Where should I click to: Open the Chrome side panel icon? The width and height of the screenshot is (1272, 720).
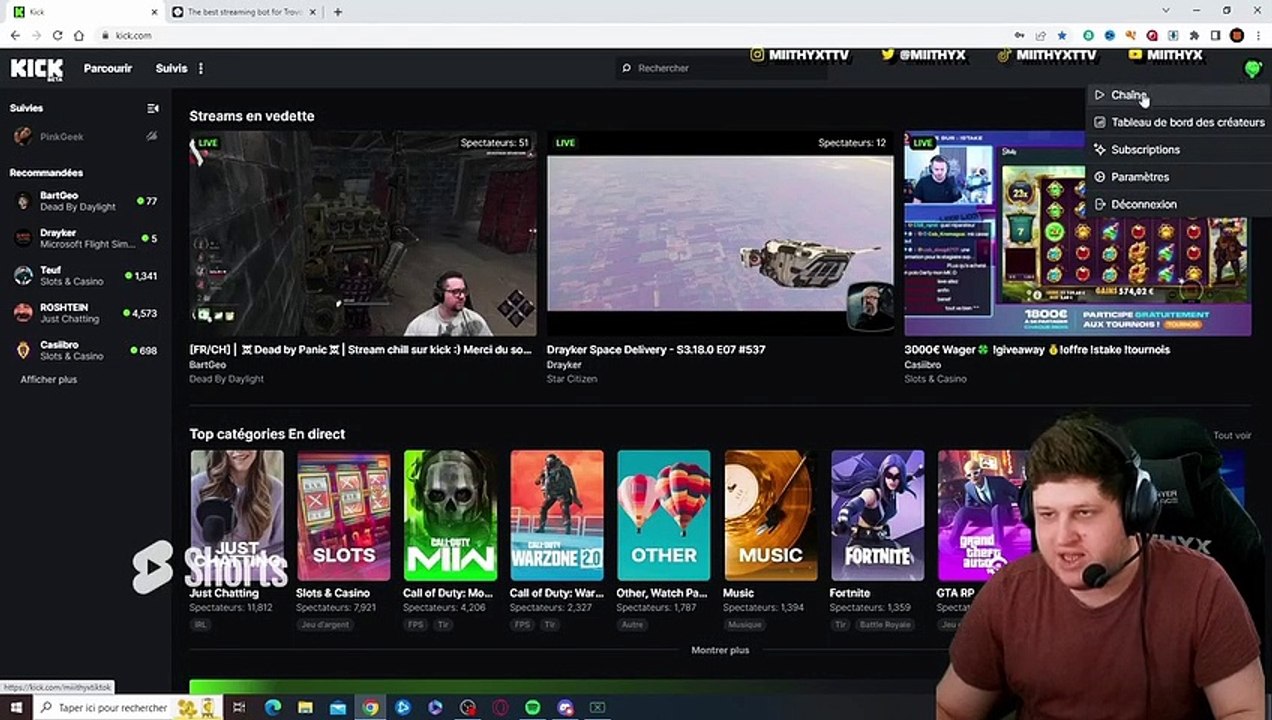(x=1215, y=35)
